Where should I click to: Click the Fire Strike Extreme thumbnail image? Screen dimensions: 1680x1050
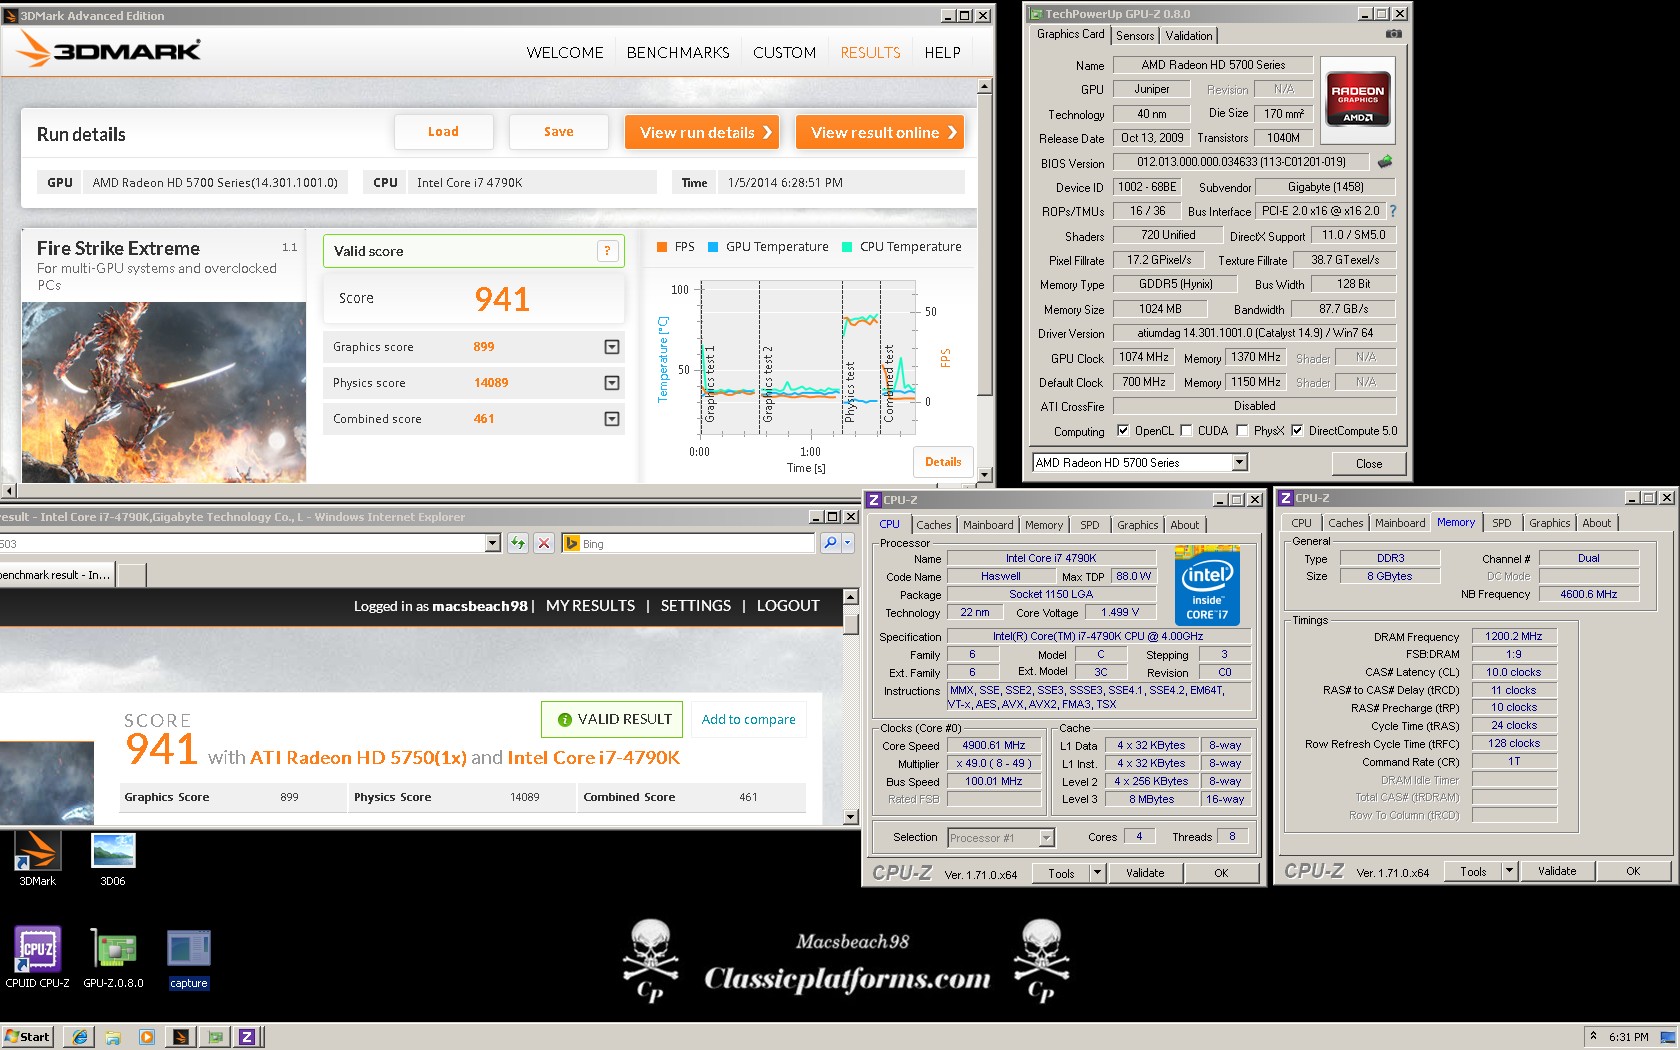point(164,392)
